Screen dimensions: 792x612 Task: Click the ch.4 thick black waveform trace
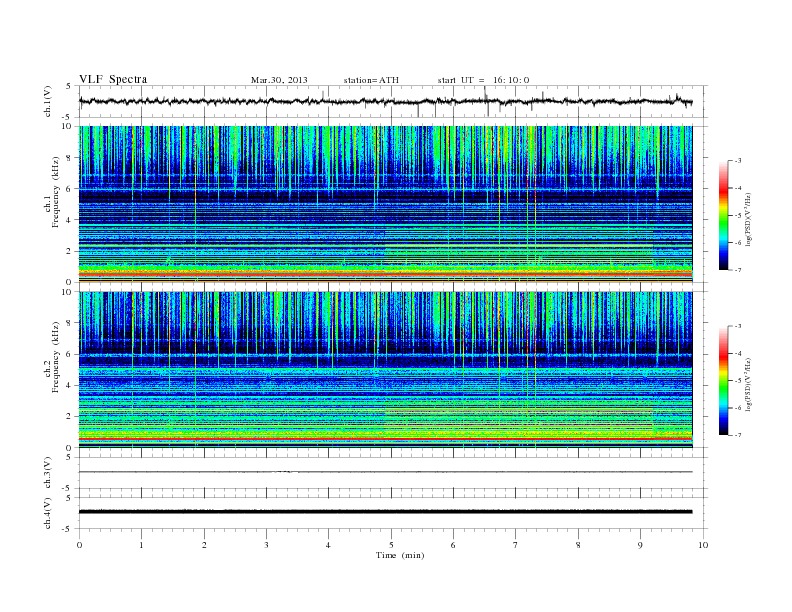click(385, 512)
